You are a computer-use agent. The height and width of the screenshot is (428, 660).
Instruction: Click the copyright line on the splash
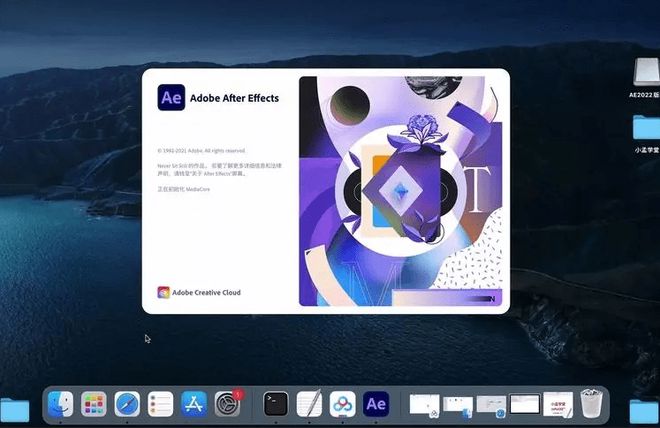201,150
